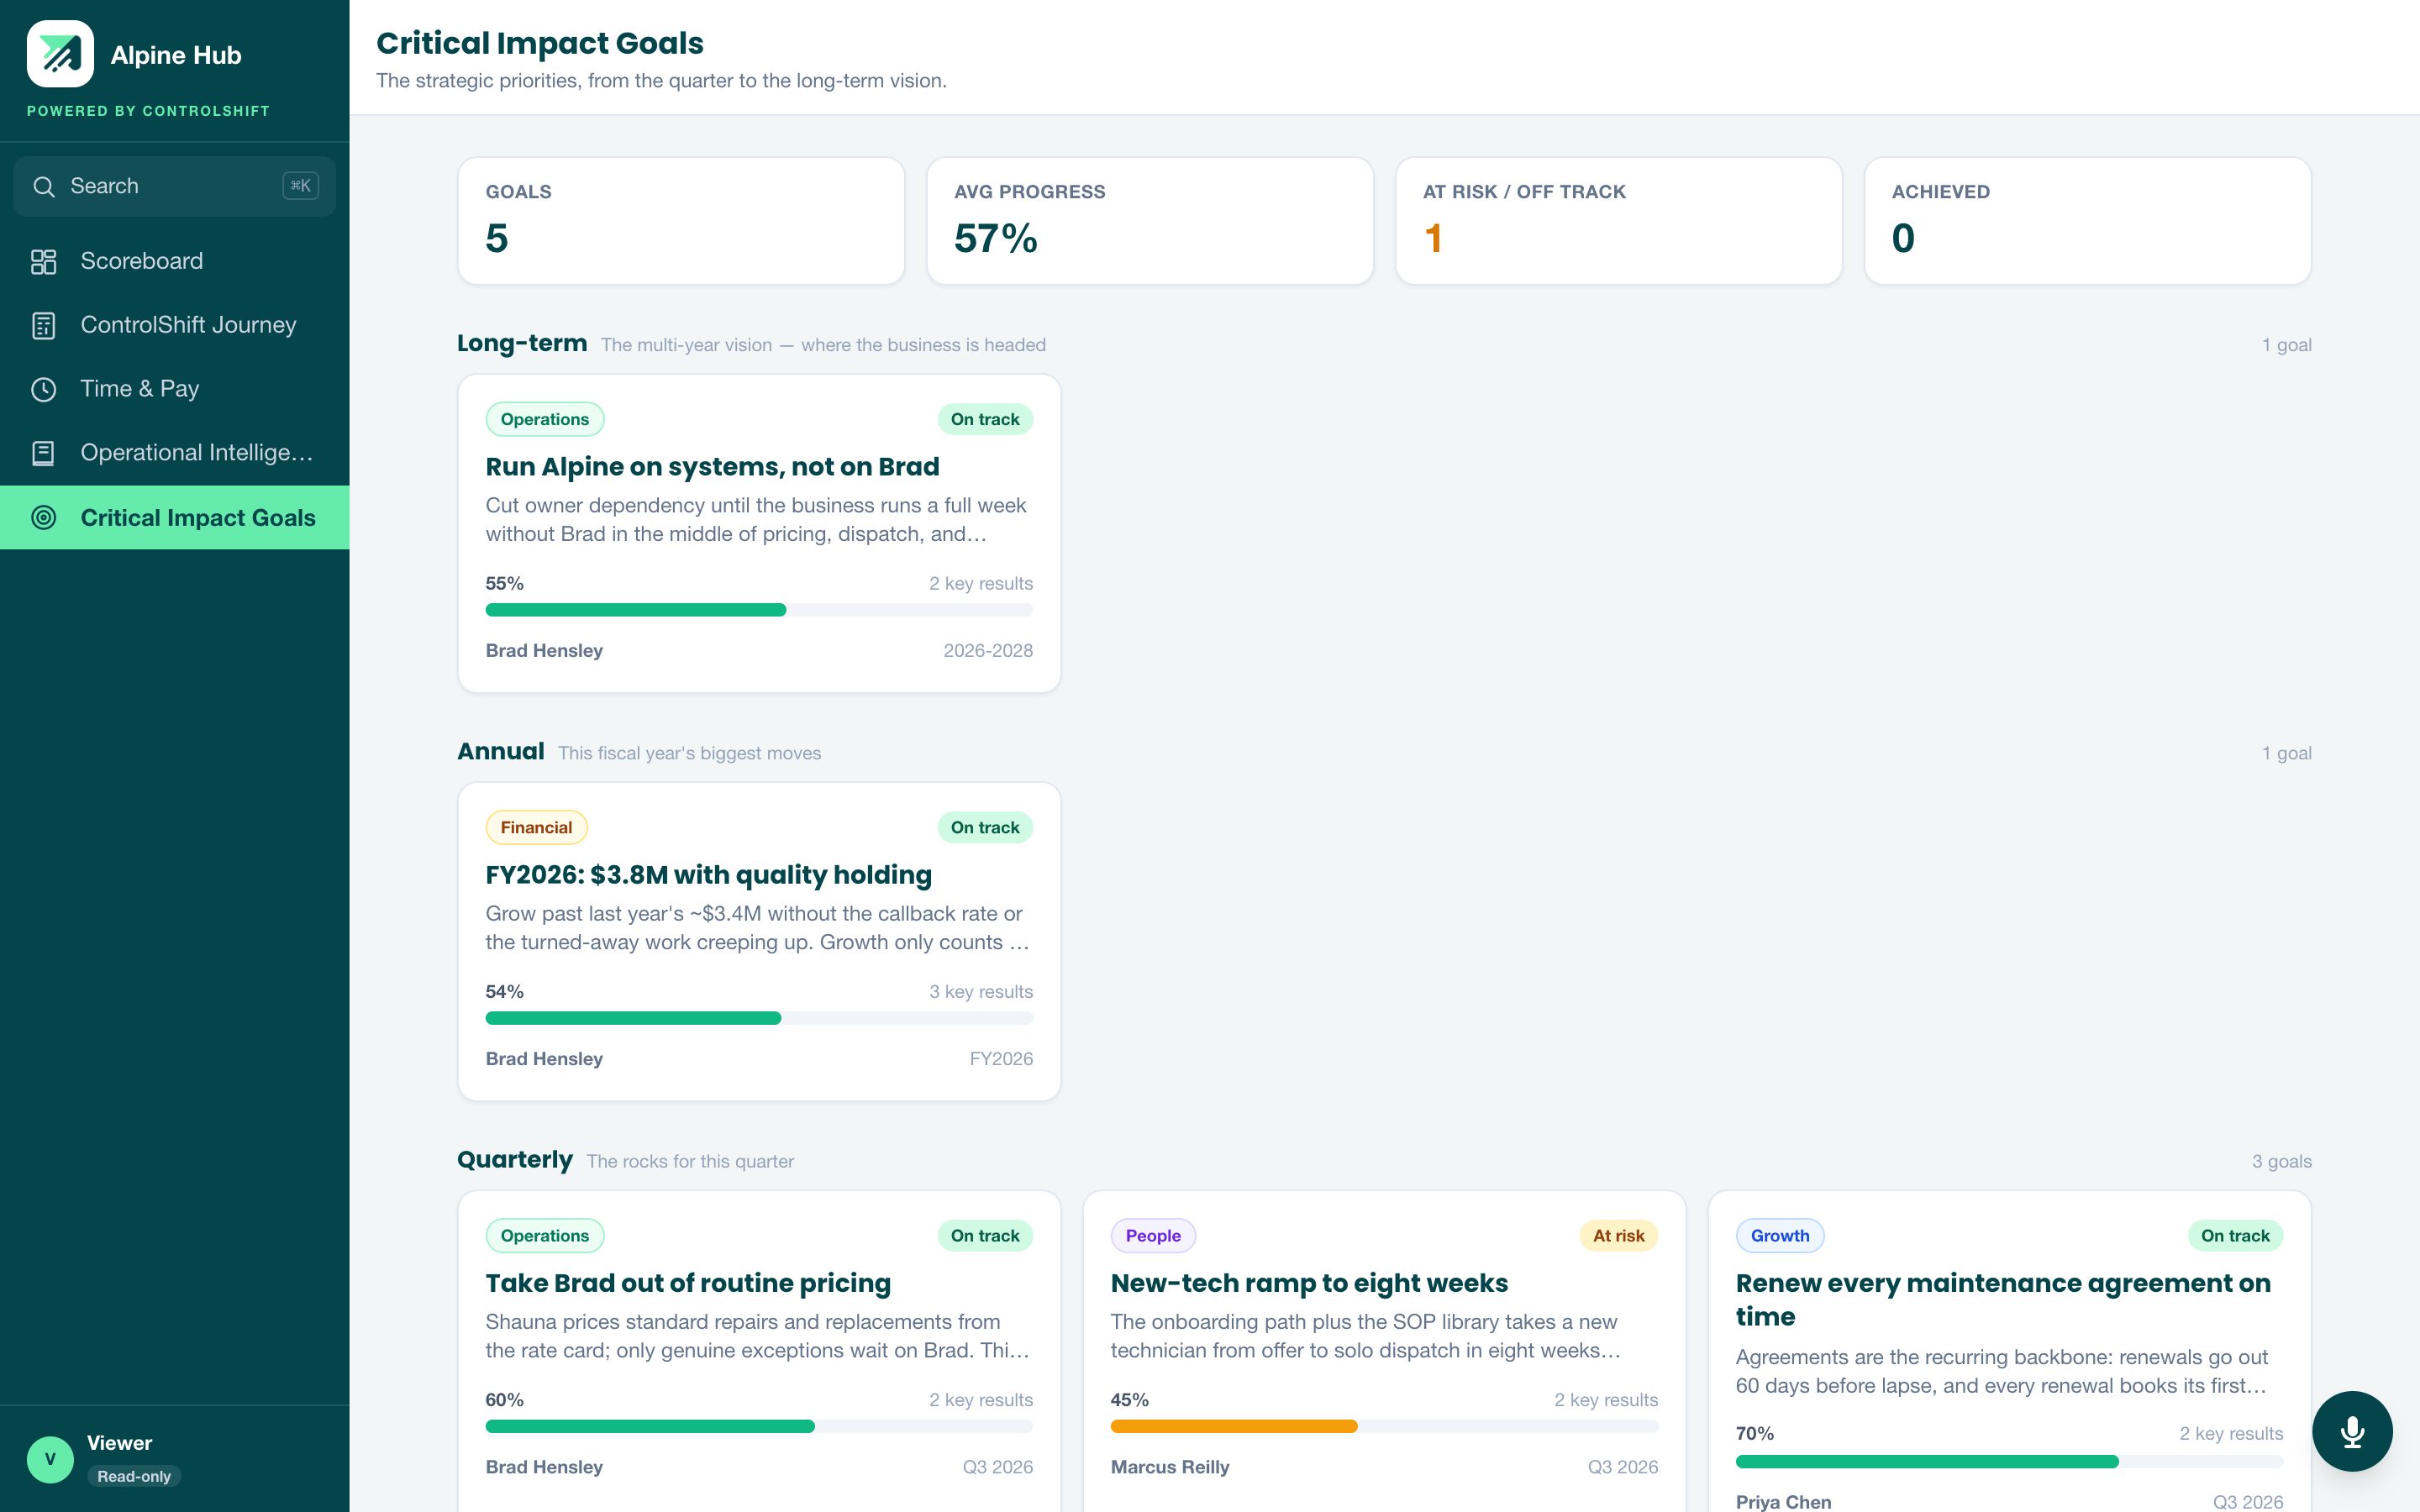This screenshot has width=2420, height=1512.
Task: Select Critical Impact Goals nav item
Action: coord(175,517)
